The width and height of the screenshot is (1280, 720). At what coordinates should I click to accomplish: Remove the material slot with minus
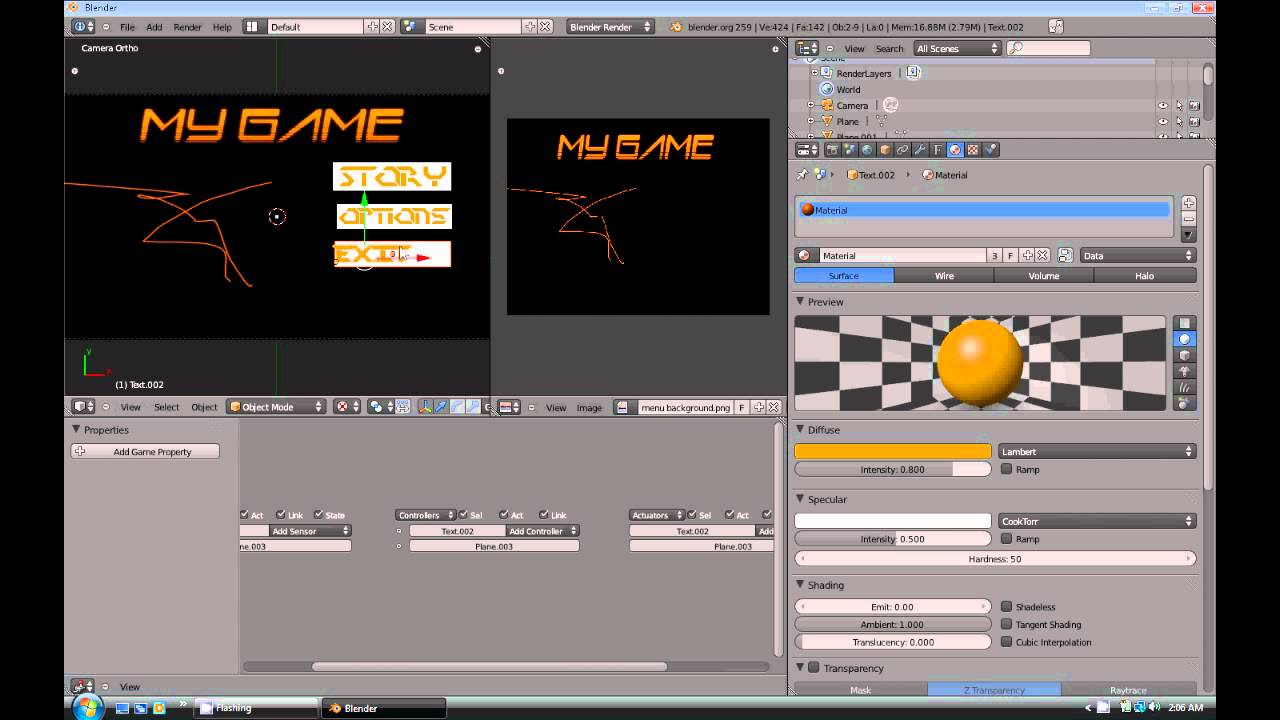click(x=1188, y=218)
